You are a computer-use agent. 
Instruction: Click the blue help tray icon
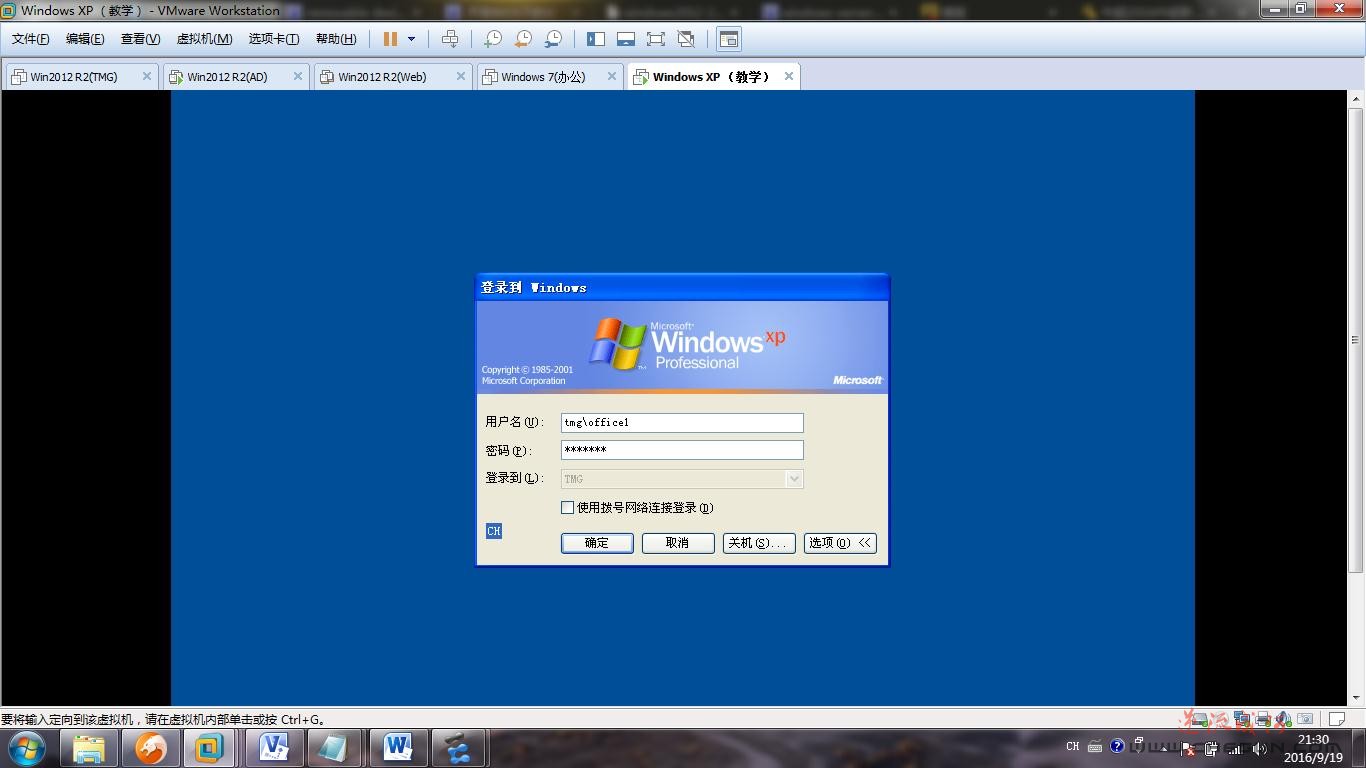[x=1117, y=746]
